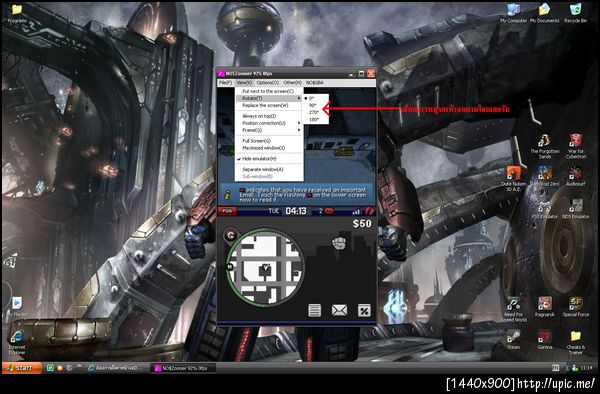Click the green info icon in message box
This screenshot has width=600, height=394.
tap(228, 194)
